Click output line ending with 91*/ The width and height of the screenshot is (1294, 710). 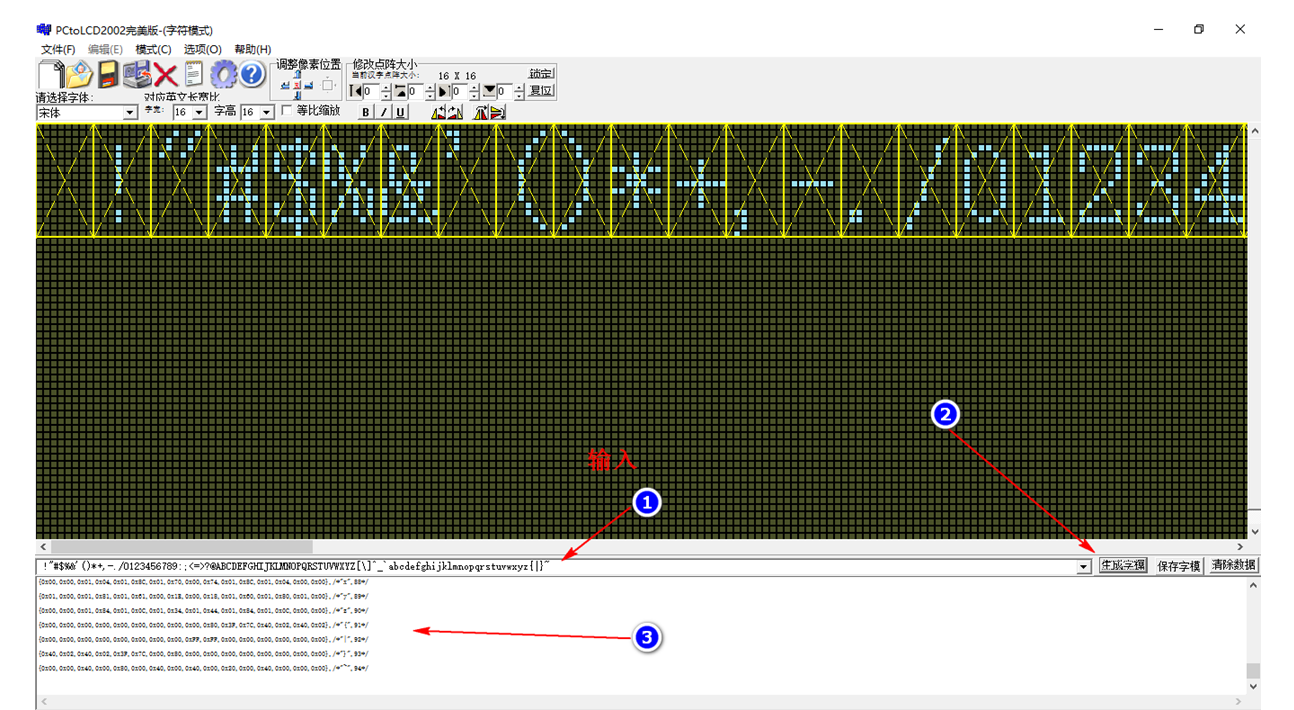pos(203,624)
